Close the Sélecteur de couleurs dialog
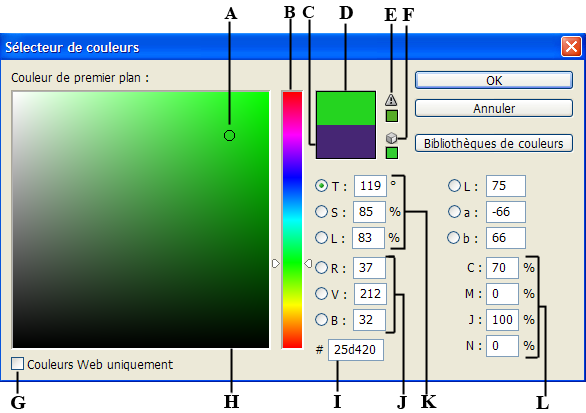Image resolution: width=586 pixels, height=413 pixels. 571,47
